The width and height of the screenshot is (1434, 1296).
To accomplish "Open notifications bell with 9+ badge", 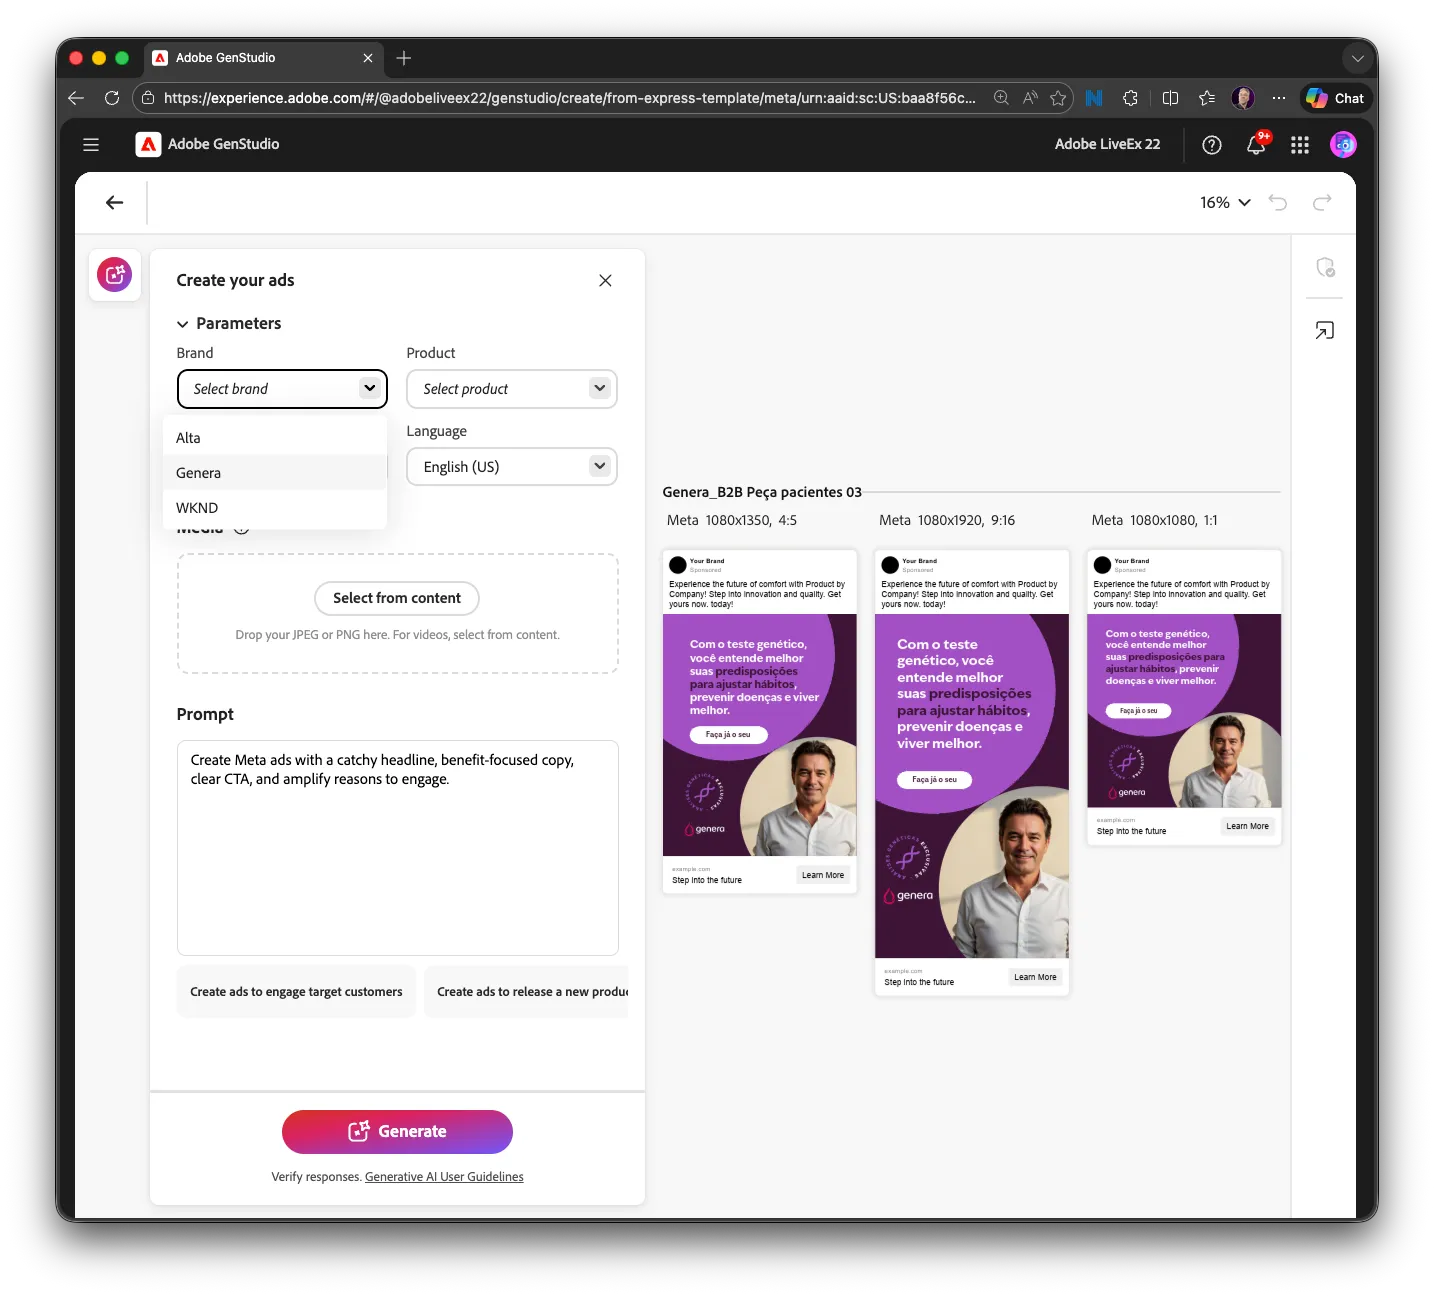I will pos(1257,144).
